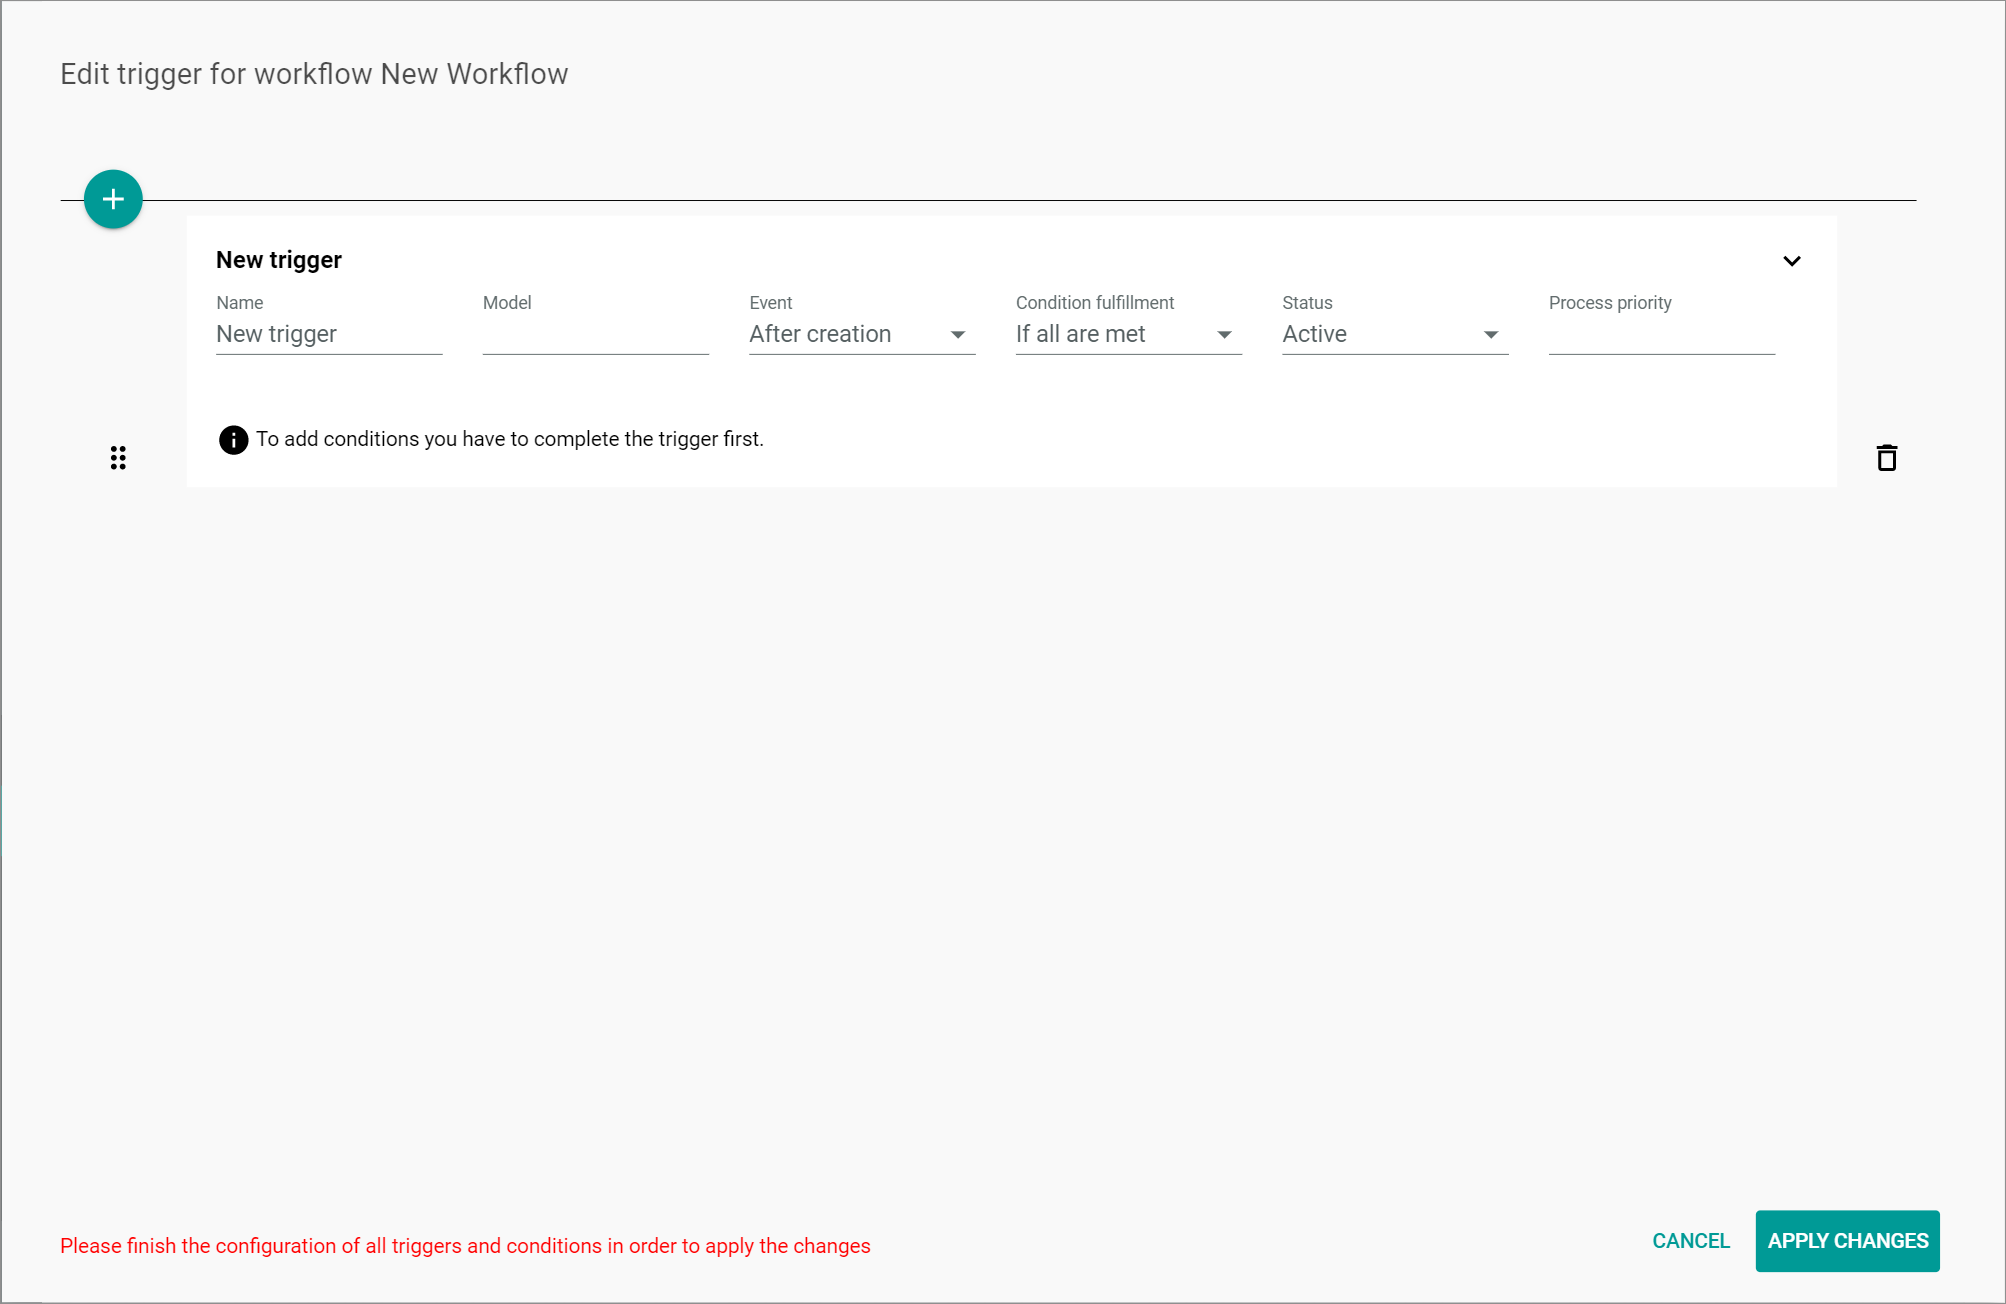
Task: Cancel editing the trigger
Action: coord(1690,1241)
